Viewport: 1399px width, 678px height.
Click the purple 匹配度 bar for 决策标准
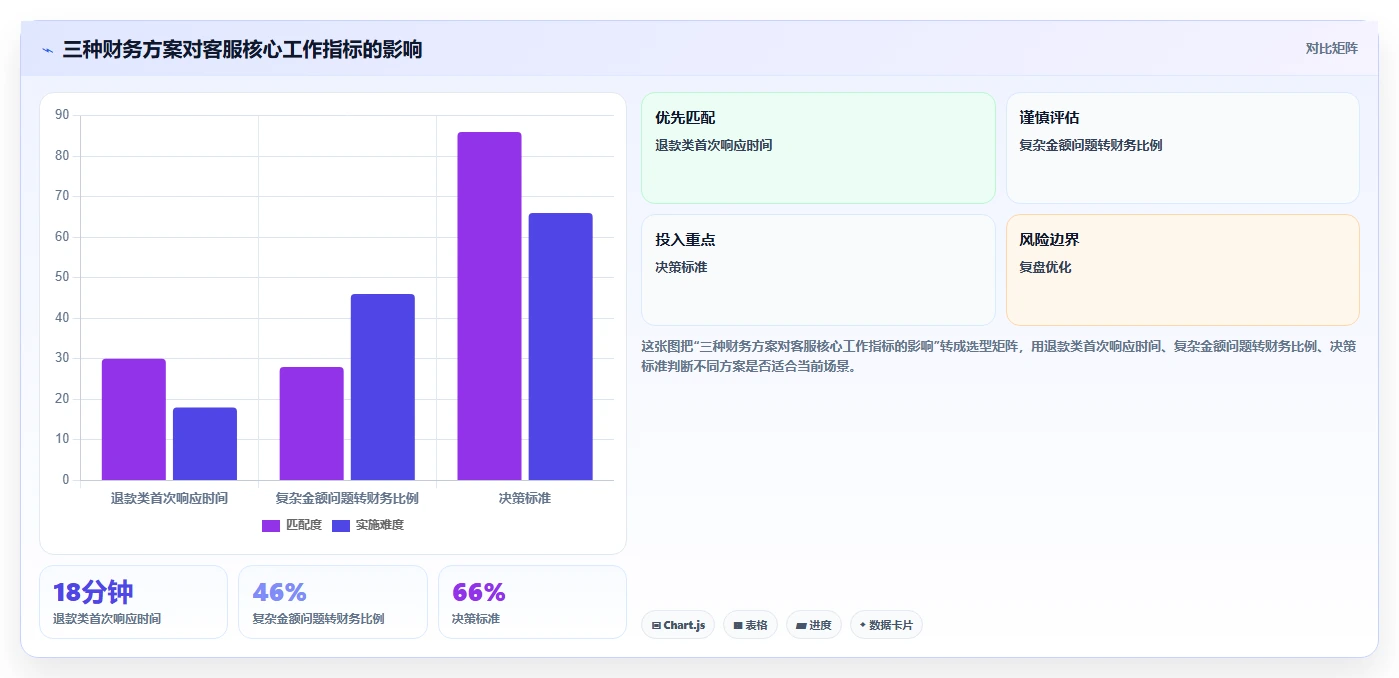pyautogui.click(x=489, y=306)
